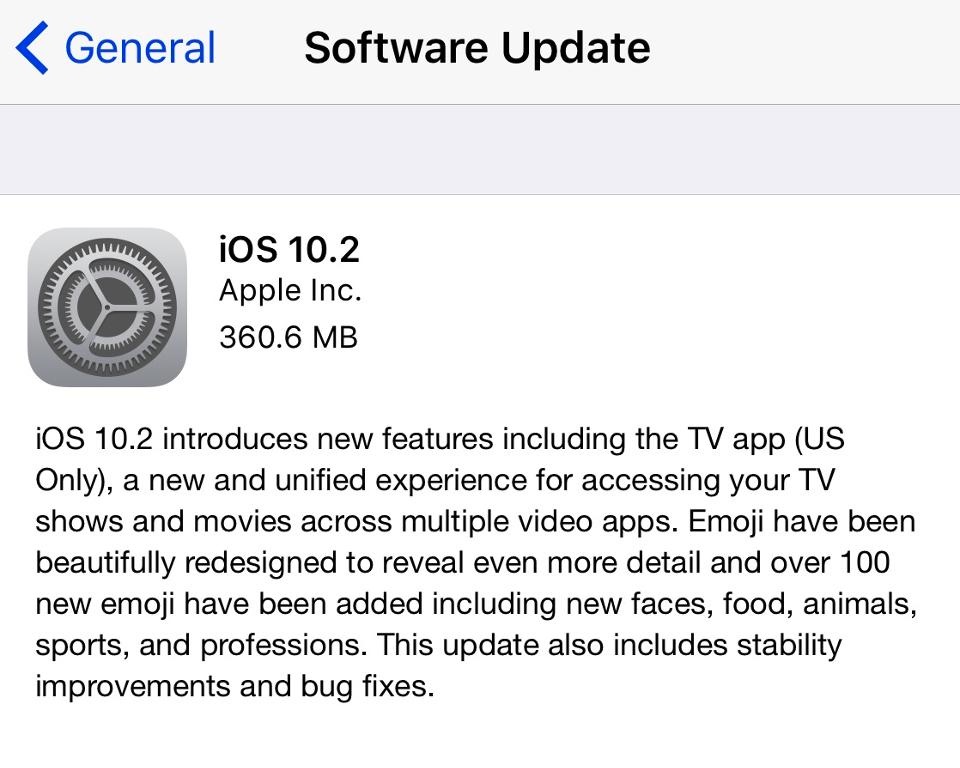Tap the Software Update page title
The image size is (960, 768).
coord(478,48)
